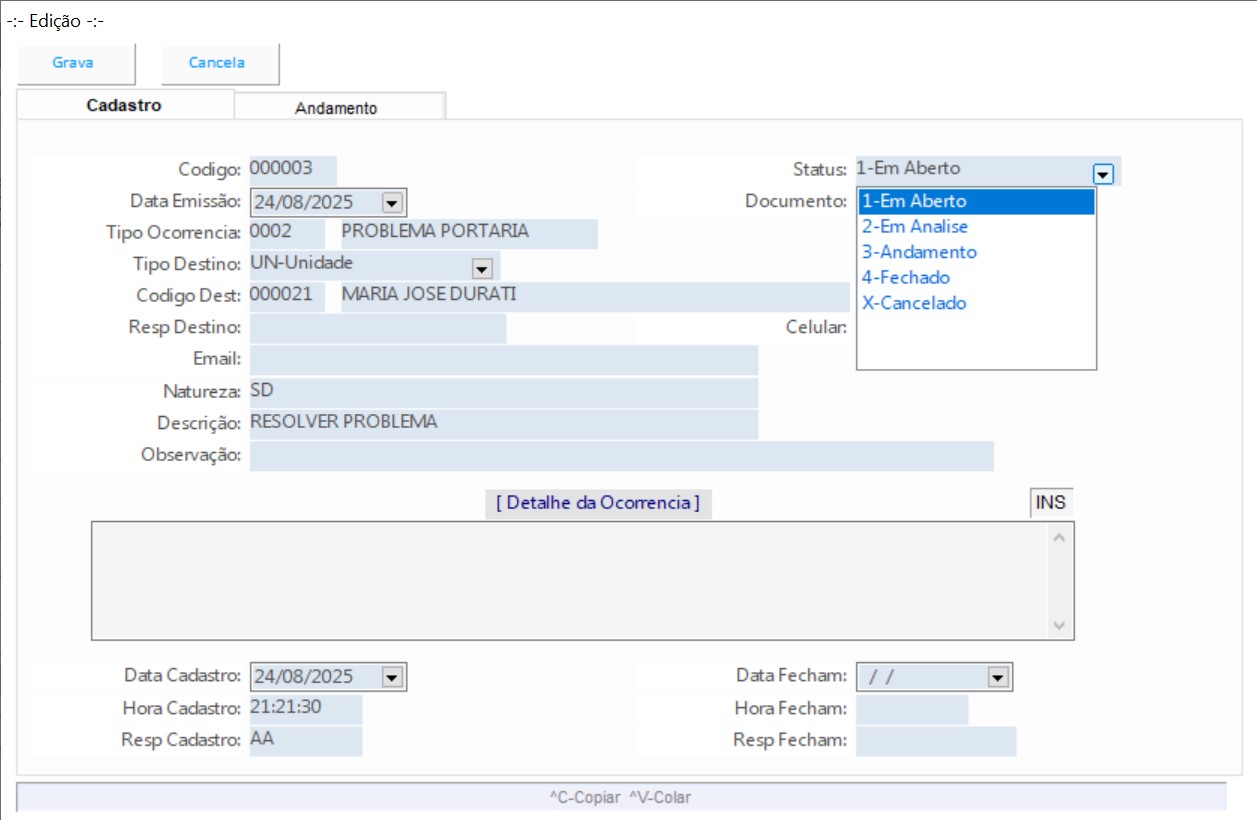Screen dimensions: 1257x820
Task: Click the Descrição field with RESOLVER PROBLEMA
Action: tap(503, 423)
